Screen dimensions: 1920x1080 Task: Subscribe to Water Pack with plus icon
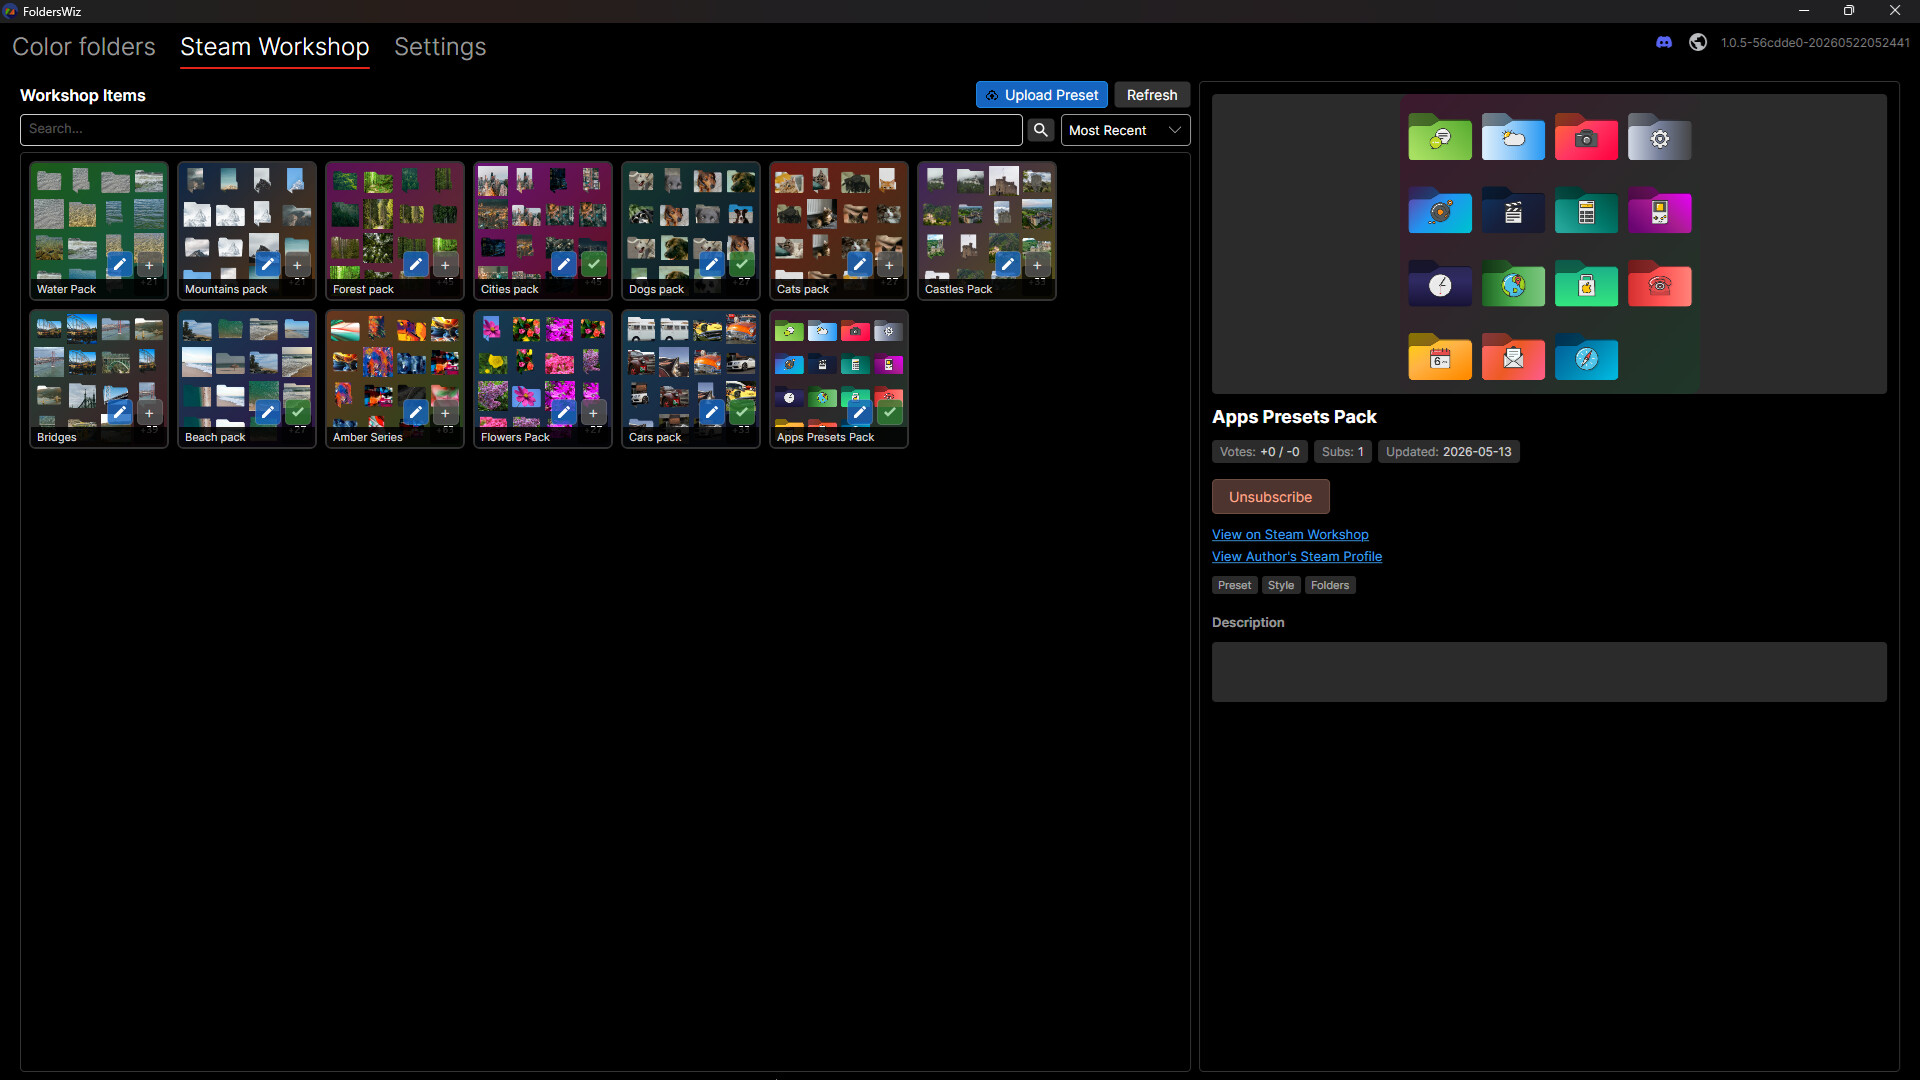[149, 265]
